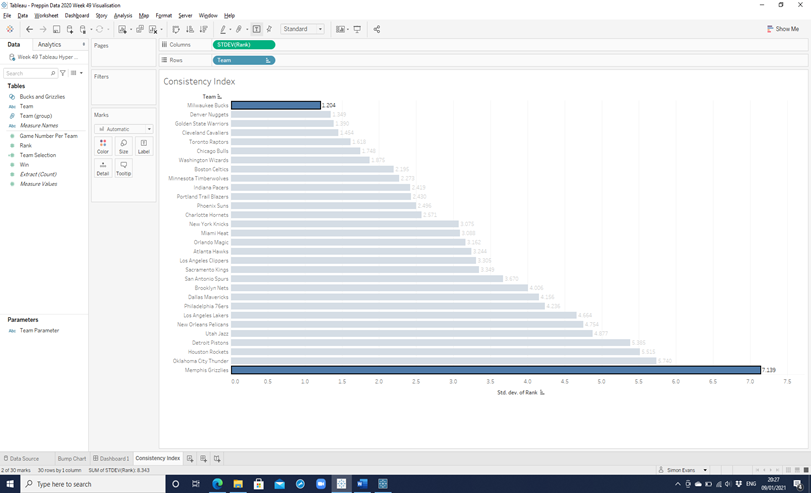Viewport: 811px width, 493px height.
Task: Click the Pause Auto Updates toolbar icon
Action: (x=83, y=29)
